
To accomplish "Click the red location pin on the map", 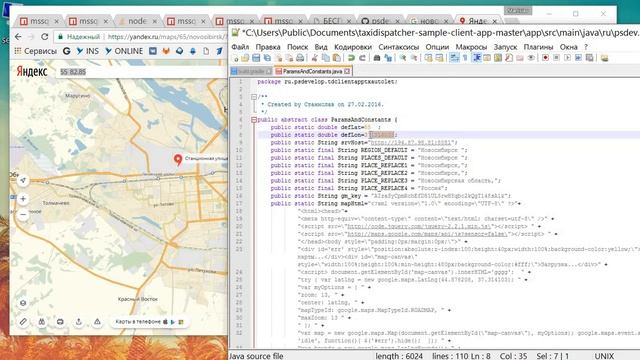I will (178, 160).
